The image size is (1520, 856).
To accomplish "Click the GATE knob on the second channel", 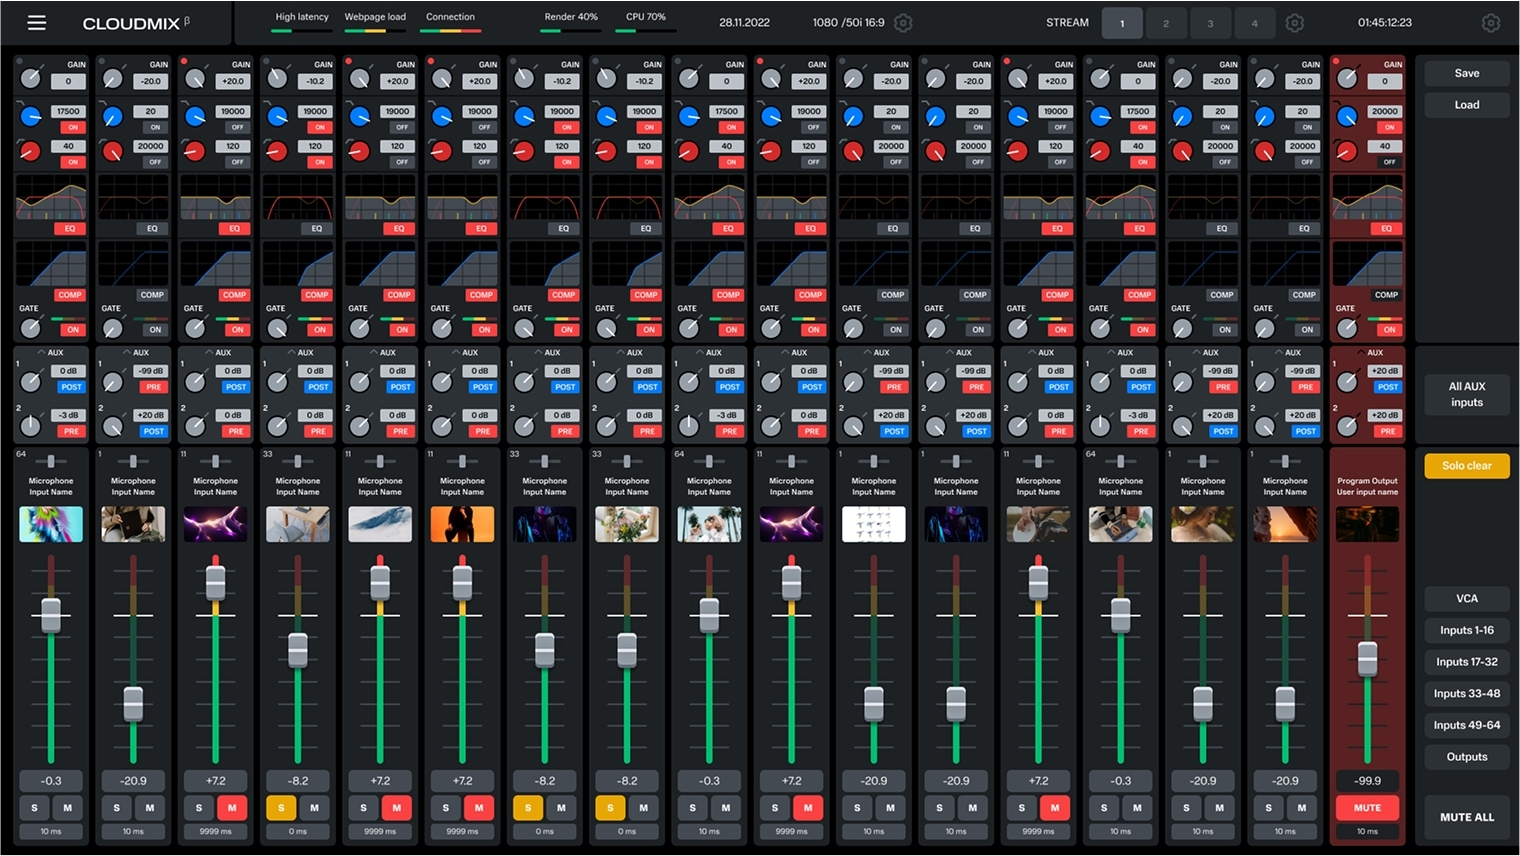I will click(112, 326).
